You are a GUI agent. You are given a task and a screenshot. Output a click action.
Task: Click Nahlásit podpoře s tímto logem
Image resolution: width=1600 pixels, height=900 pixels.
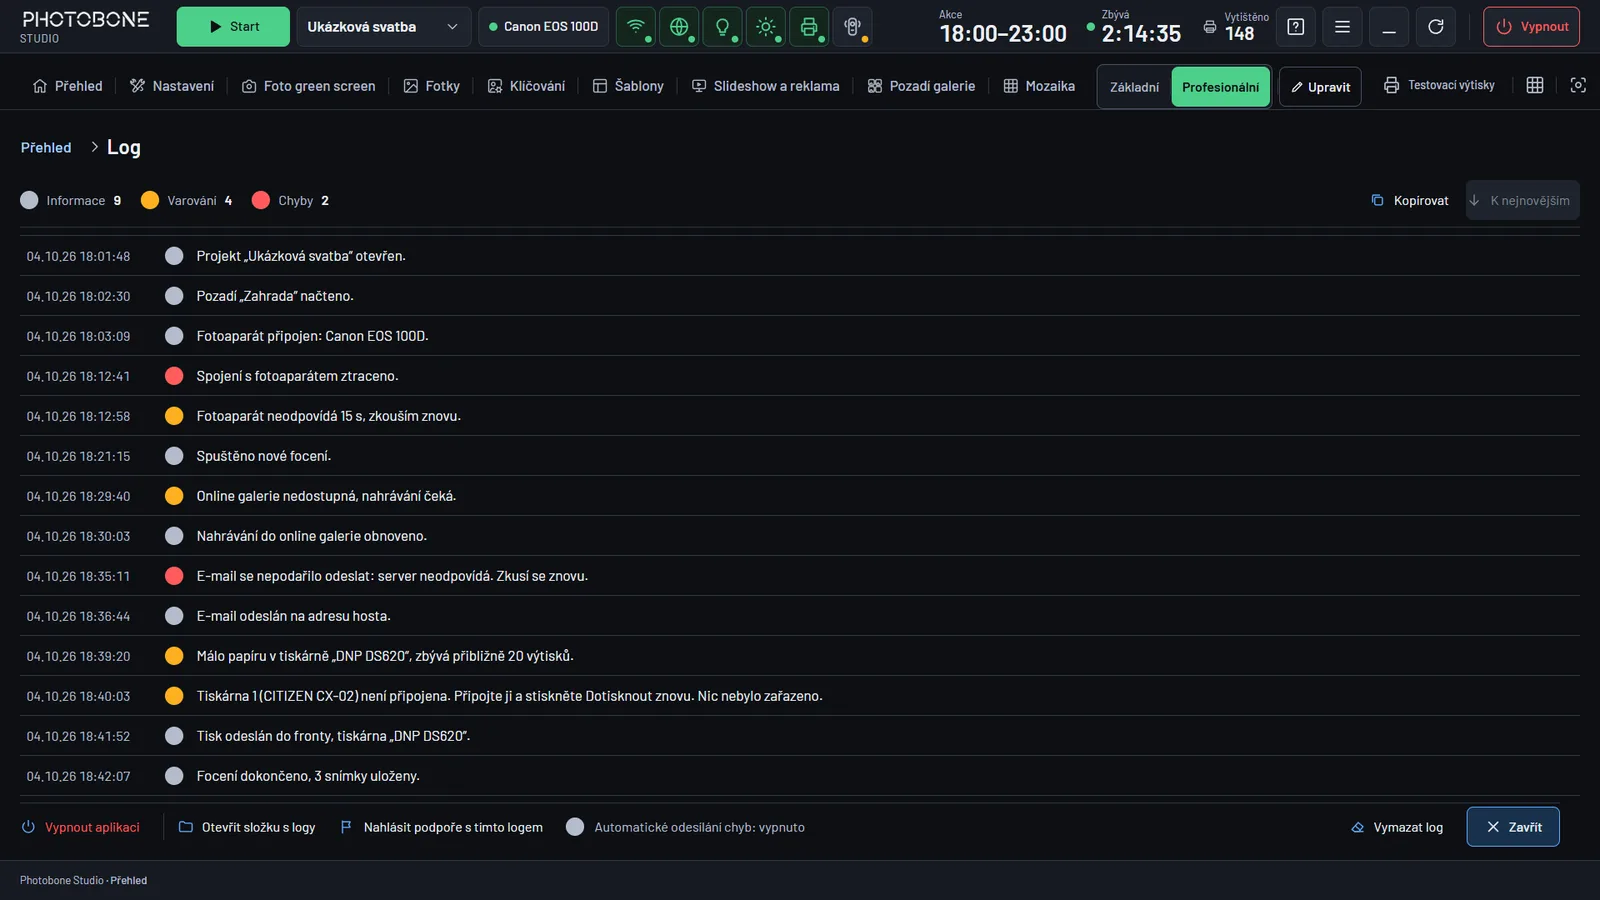pos(441,827)
